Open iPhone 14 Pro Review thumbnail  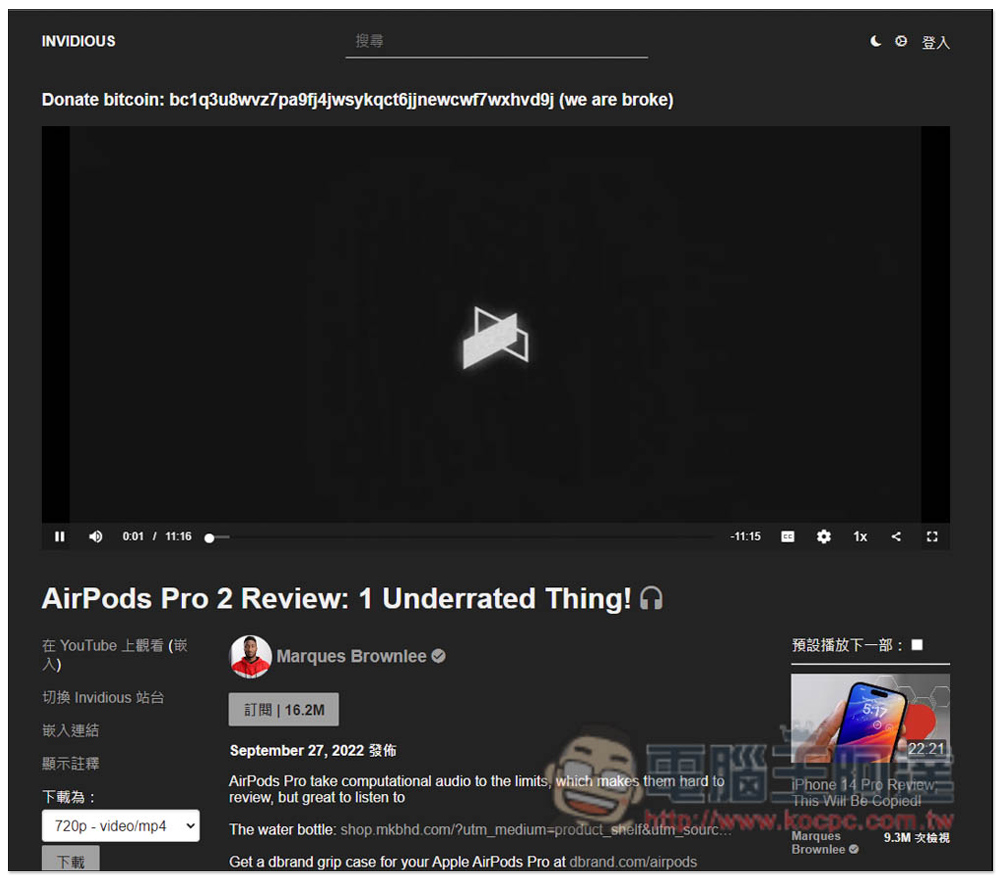point(870,718)
